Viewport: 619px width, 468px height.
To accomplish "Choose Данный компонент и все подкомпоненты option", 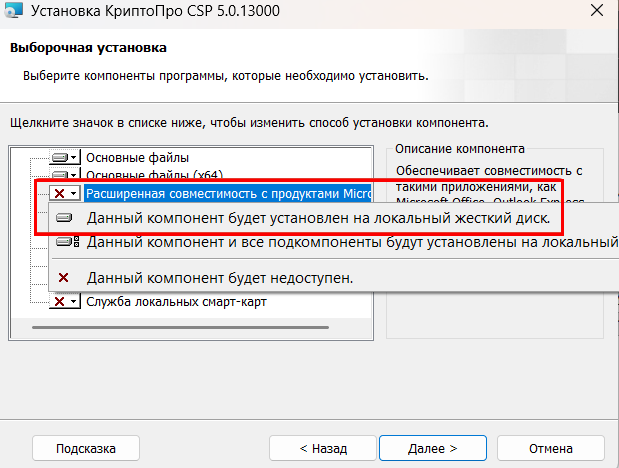I will pos(350,242).
